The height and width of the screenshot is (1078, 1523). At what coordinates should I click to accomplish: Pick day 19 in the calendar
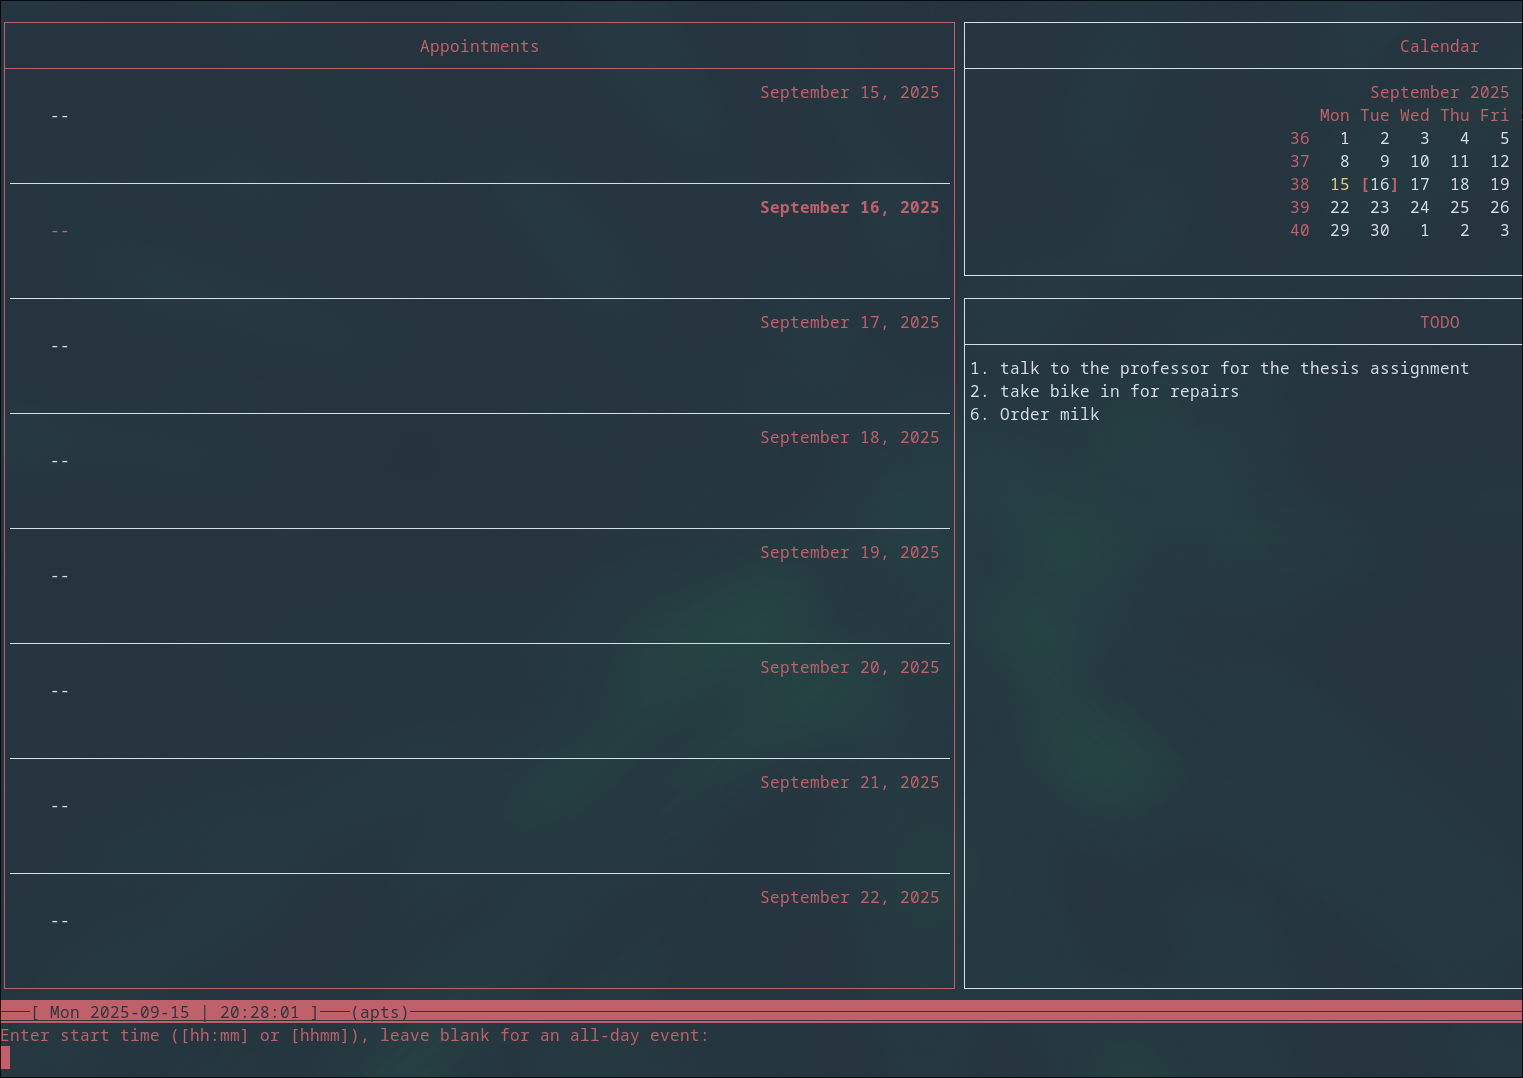coord(1499,184)
